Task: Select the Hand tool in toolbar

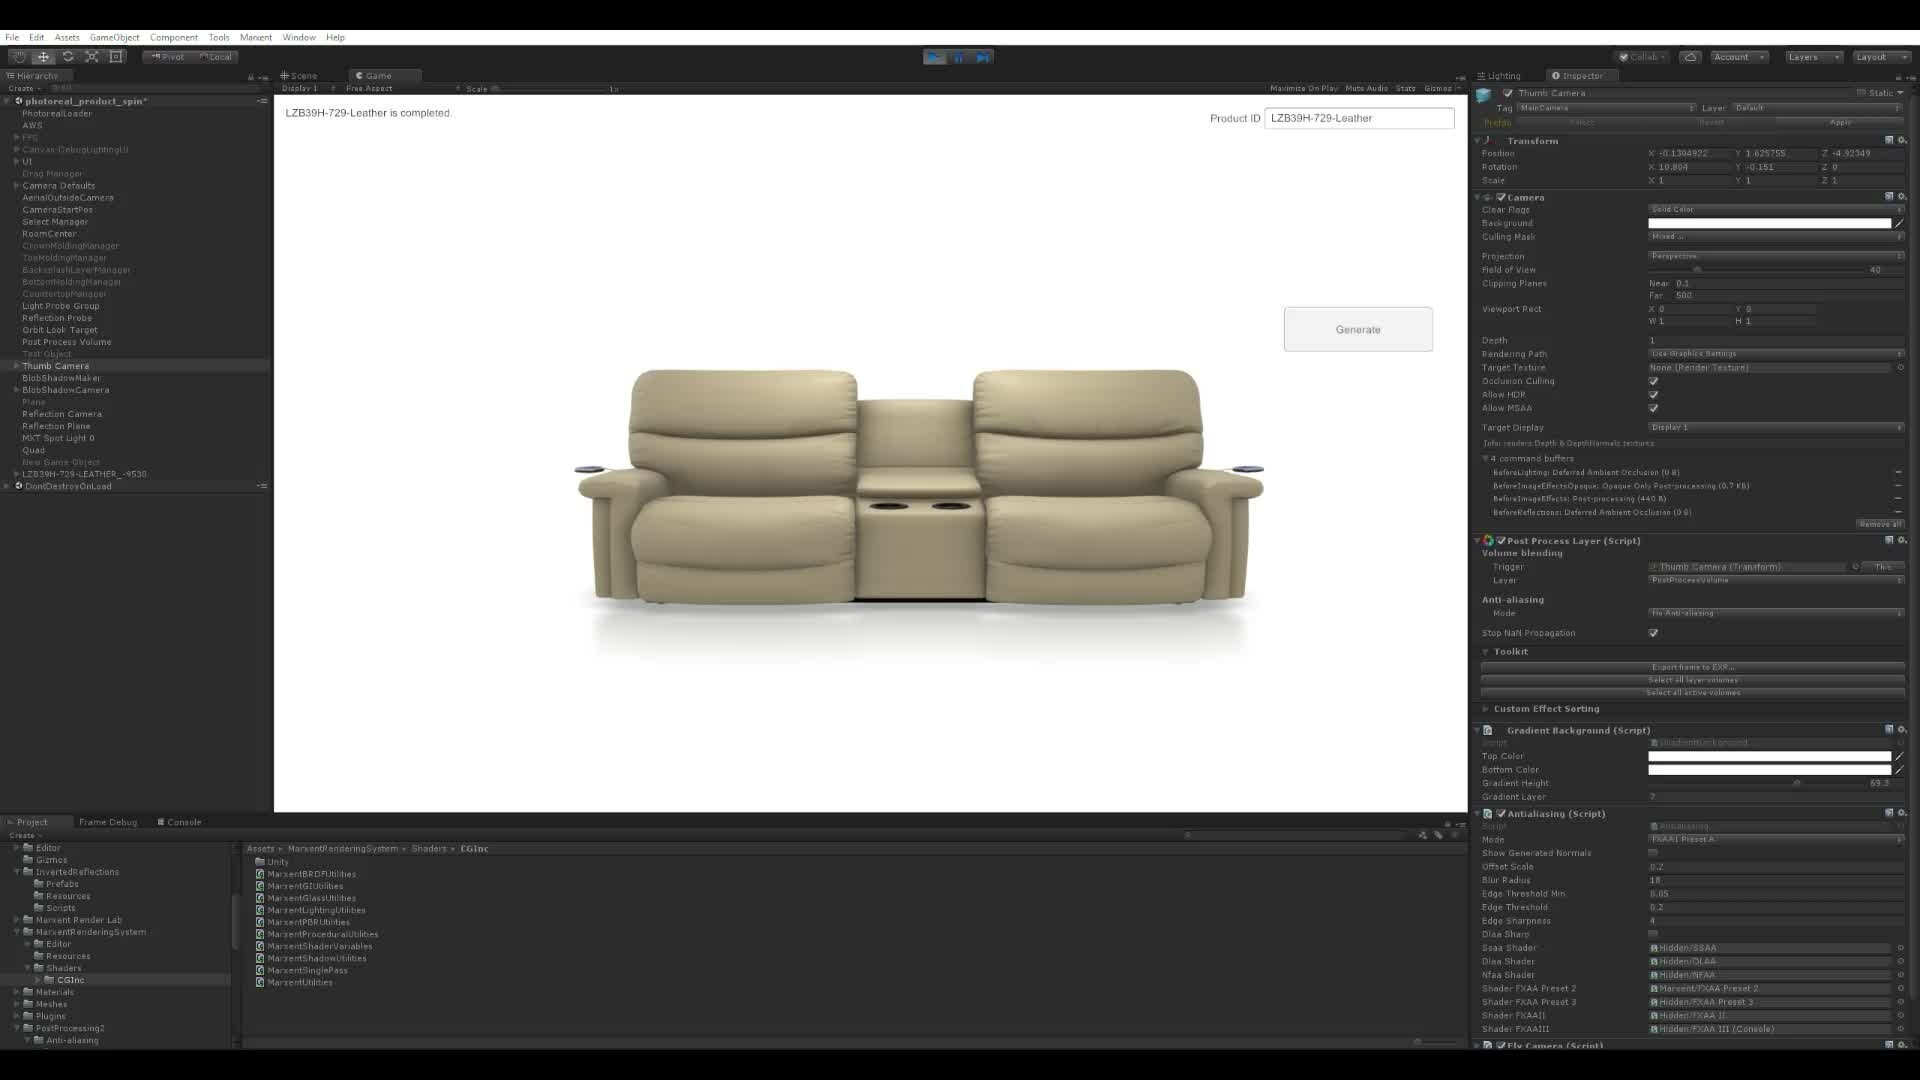Action: [19, 57]
